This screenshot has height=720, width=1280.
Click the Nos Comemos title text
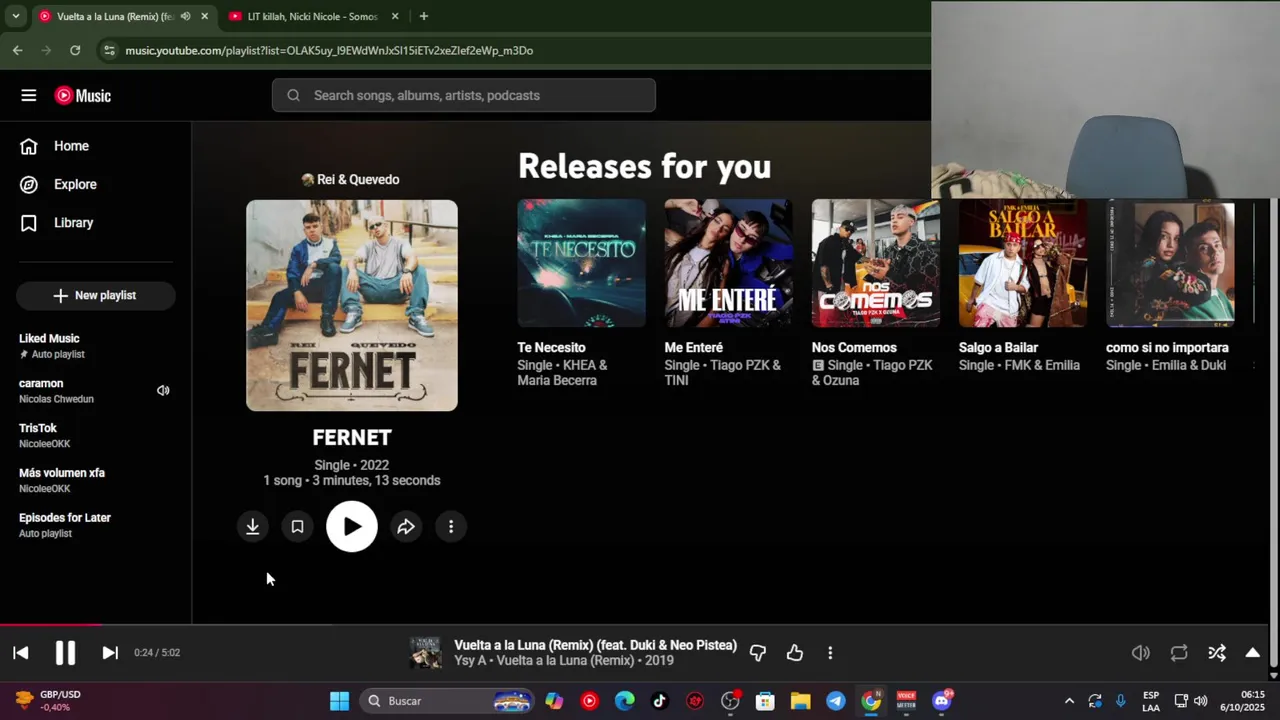coord(854,347)
